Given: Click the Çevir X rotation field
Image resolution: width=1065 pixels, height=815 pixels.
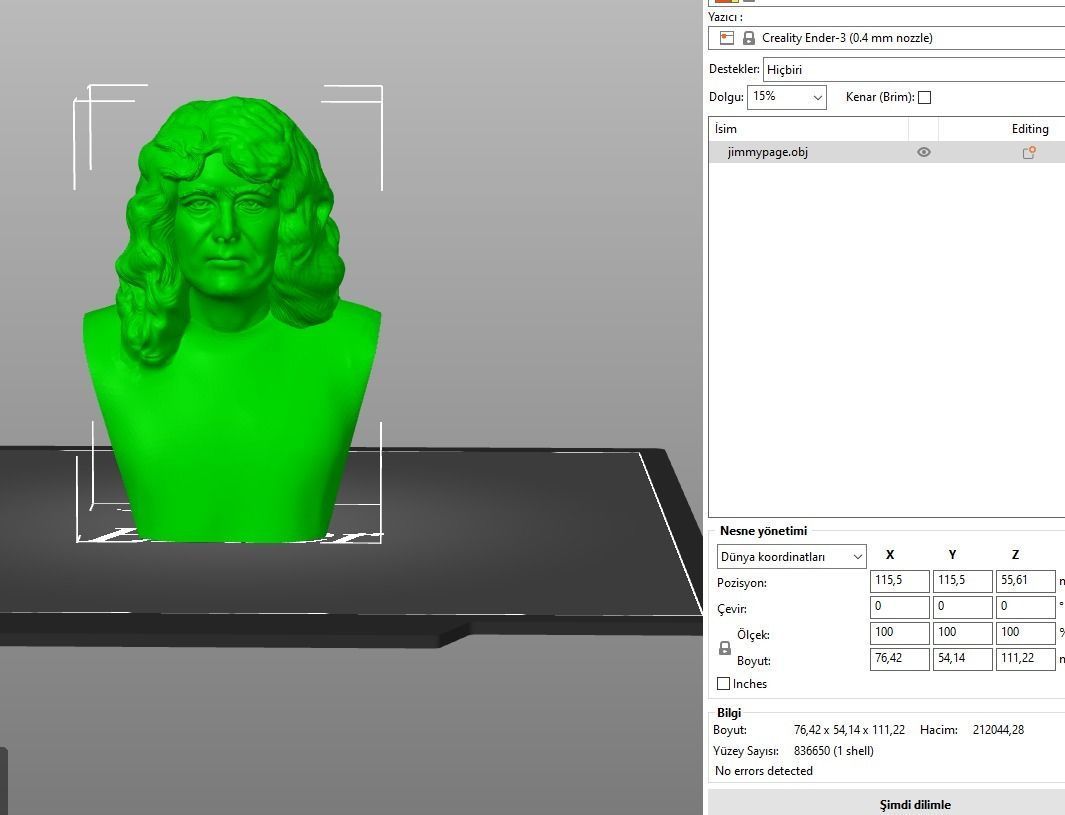Looking at the screenshot, I should click(x=899, y=606).
